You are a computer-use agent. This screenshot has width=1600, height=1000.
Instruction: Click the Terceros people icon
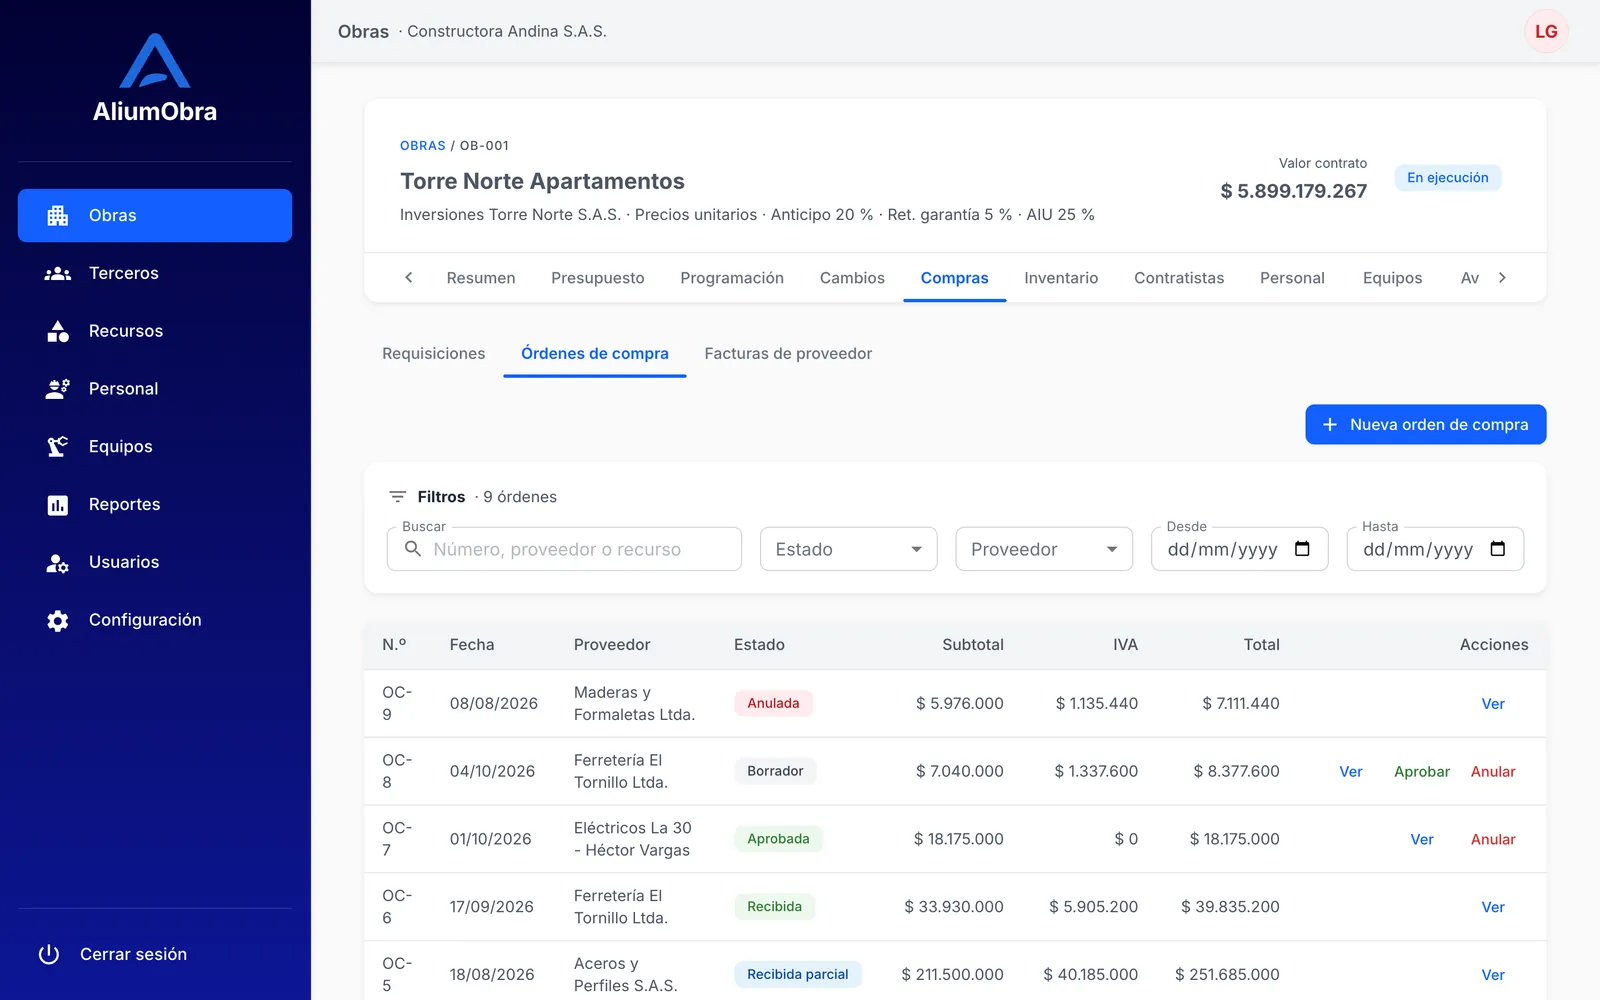[58, 273]
